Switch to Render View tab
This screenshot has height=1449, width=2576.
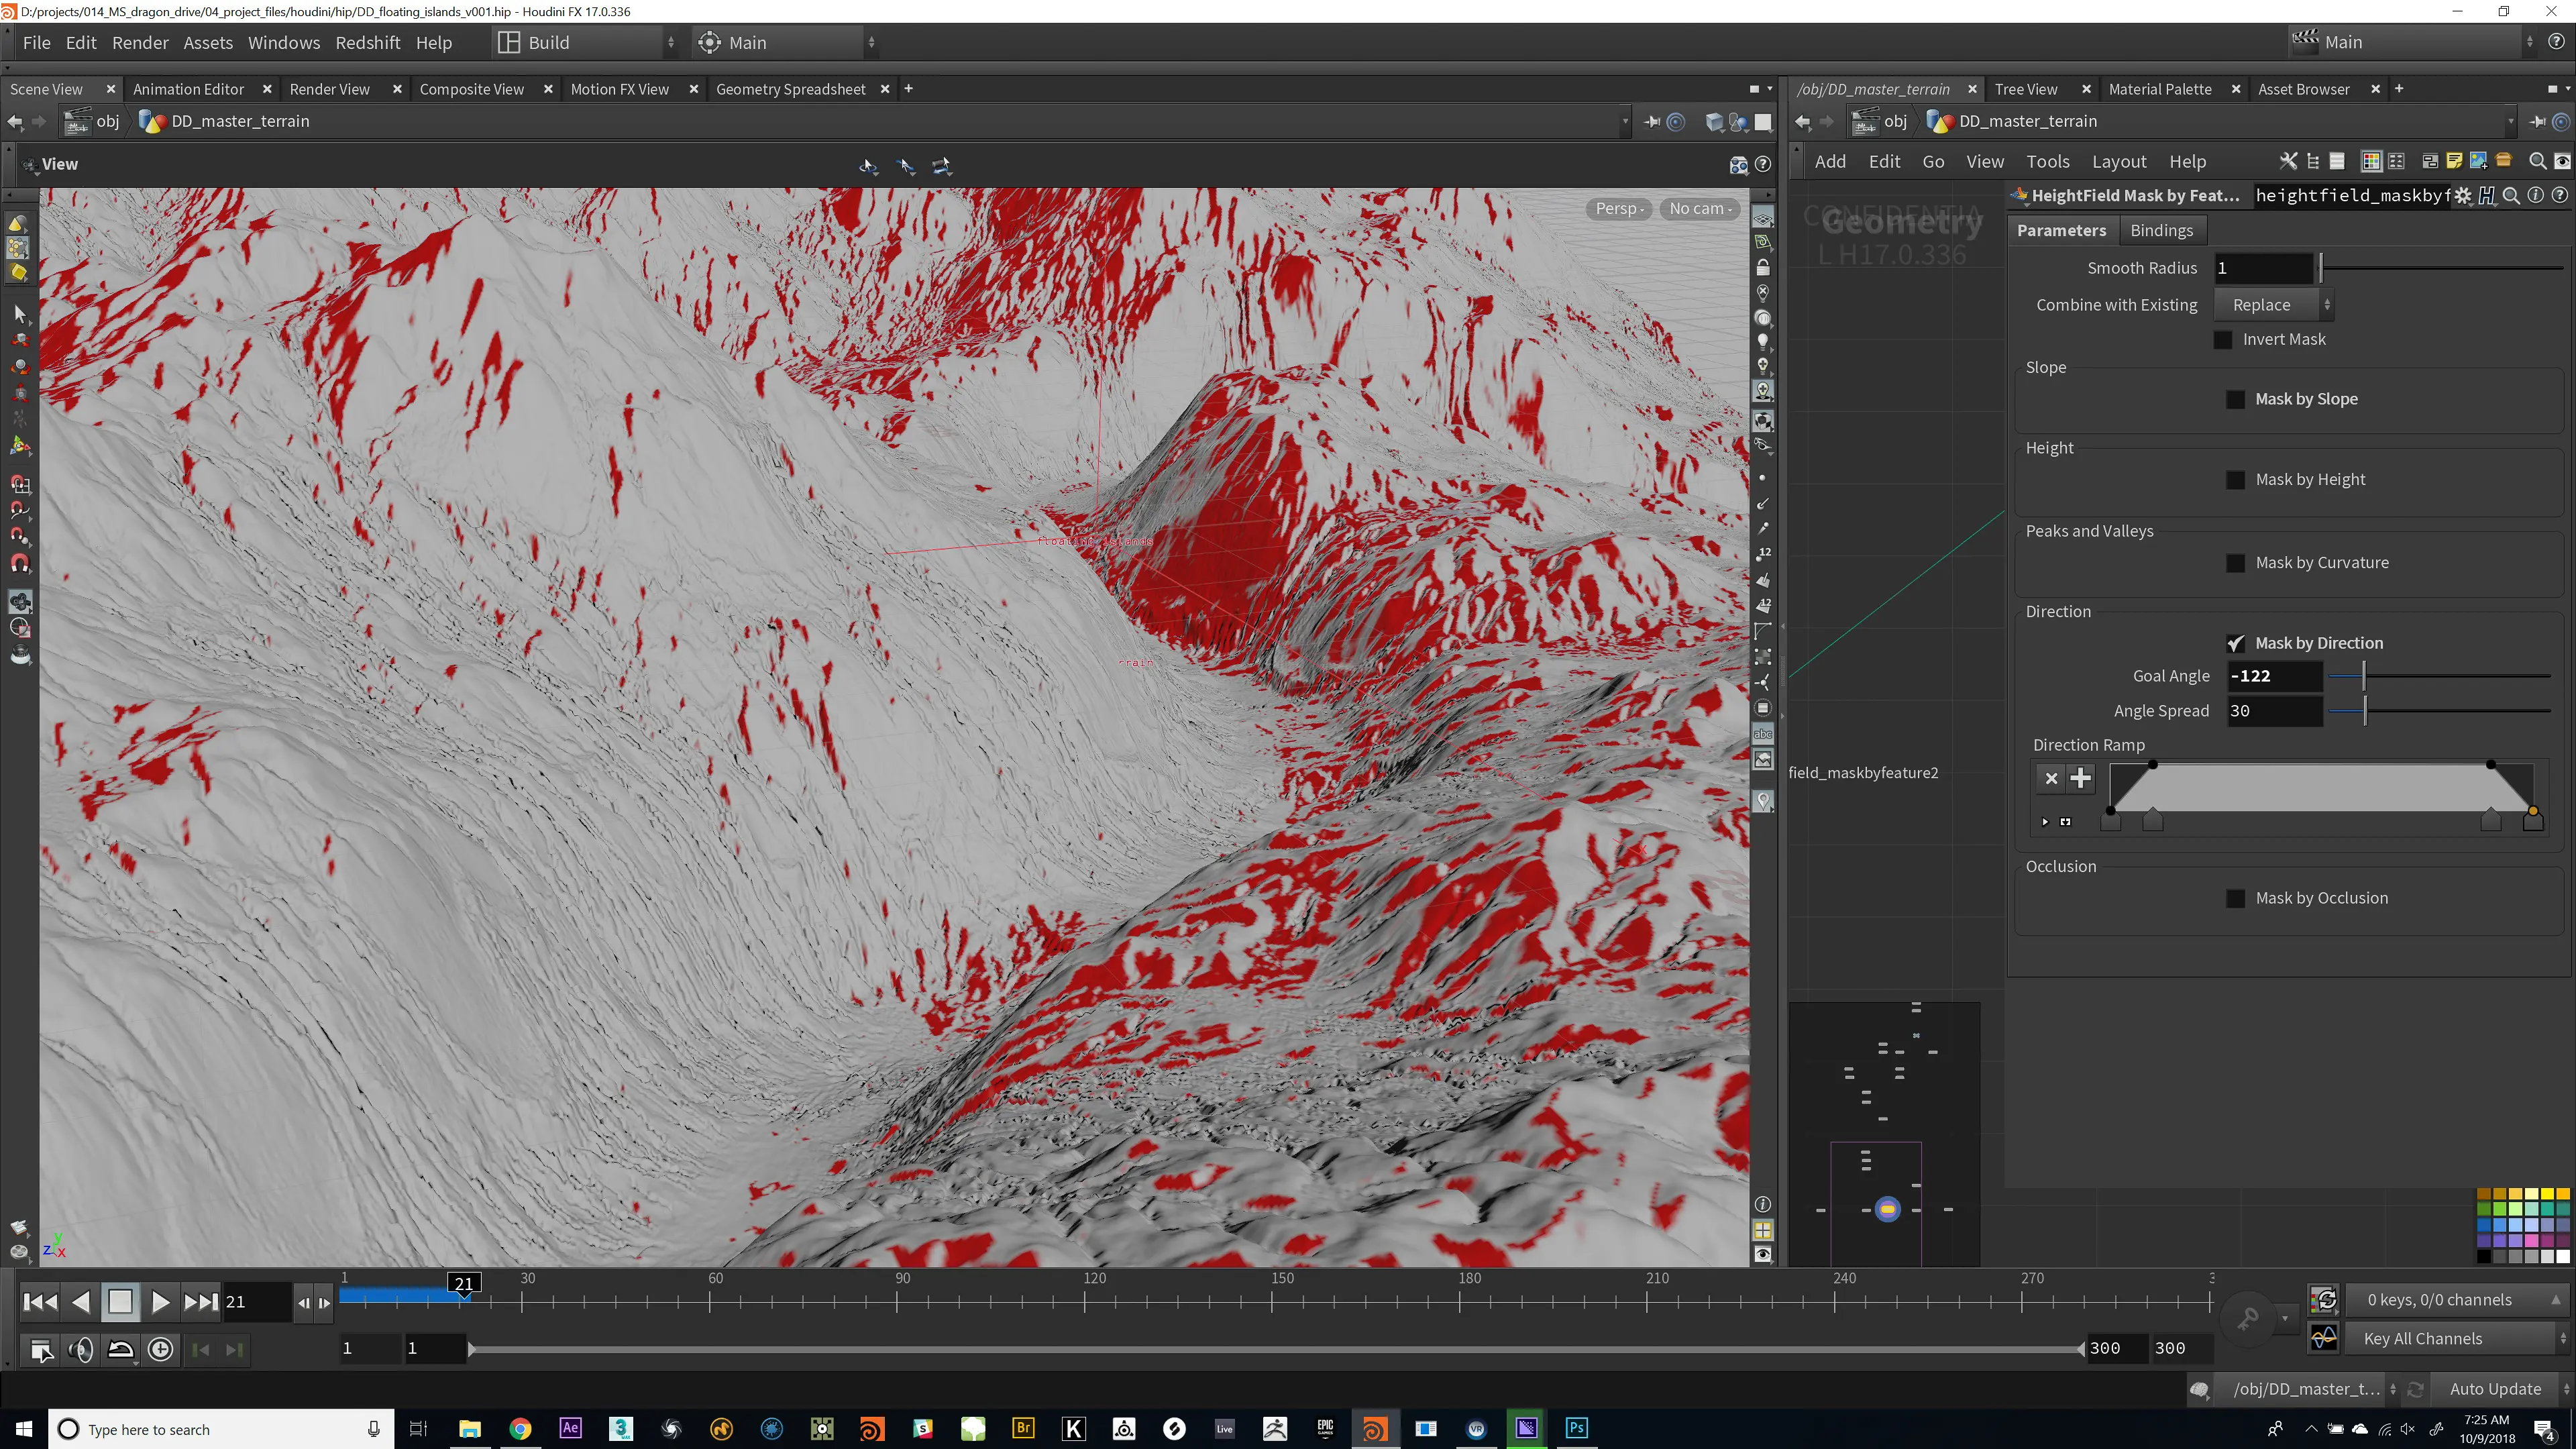(329, 89)
